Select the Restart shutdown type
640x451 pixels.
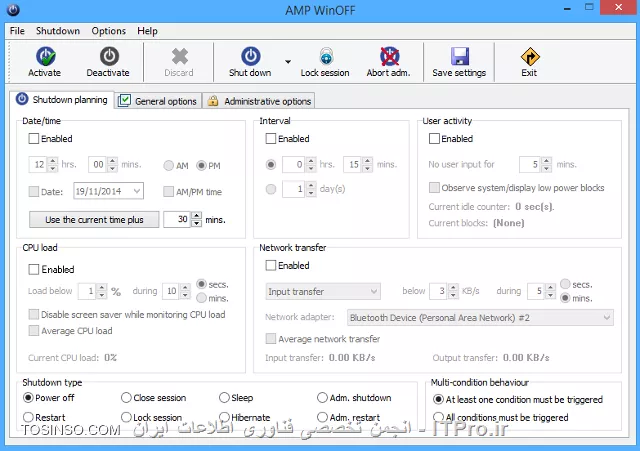28,417
